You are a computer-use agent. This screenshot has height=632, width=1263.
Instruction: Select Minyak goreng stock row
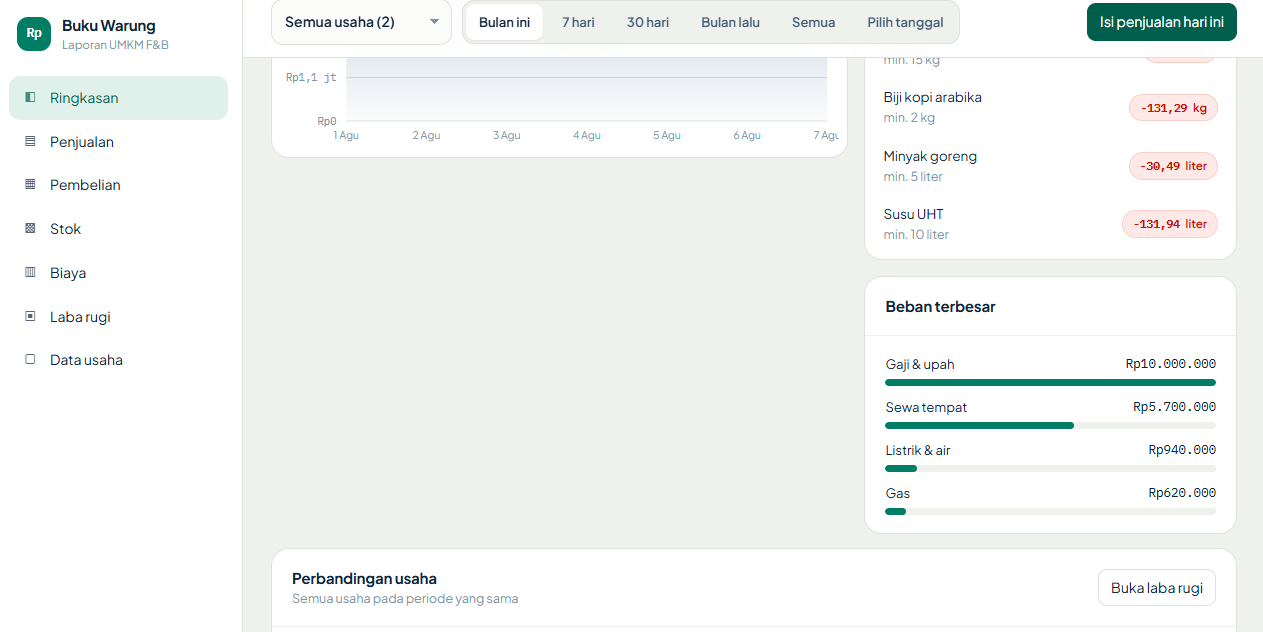click(1050, 166)
